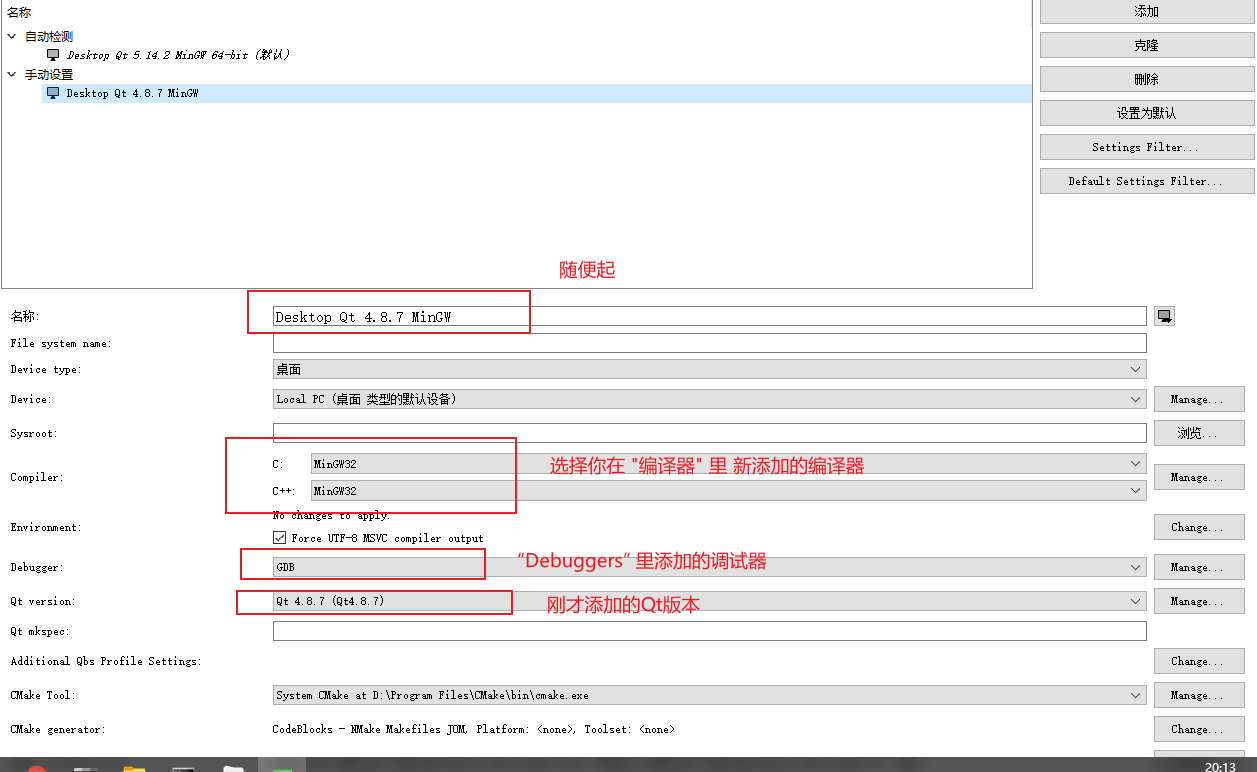This screenshot has height=772, width=1257.
Task: Click the 删除 button
Action: tap(1147, 79)
